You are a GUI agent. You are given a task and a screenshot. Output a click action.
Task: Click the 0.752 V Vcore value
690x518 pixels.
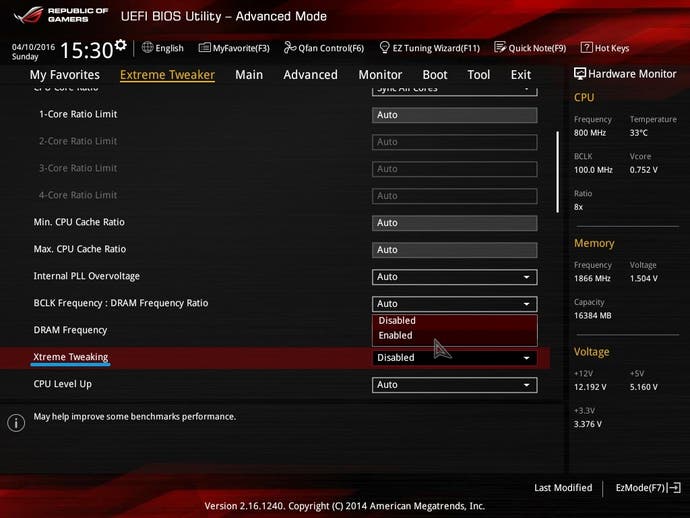pyautogui.click(x=643, y=170)
